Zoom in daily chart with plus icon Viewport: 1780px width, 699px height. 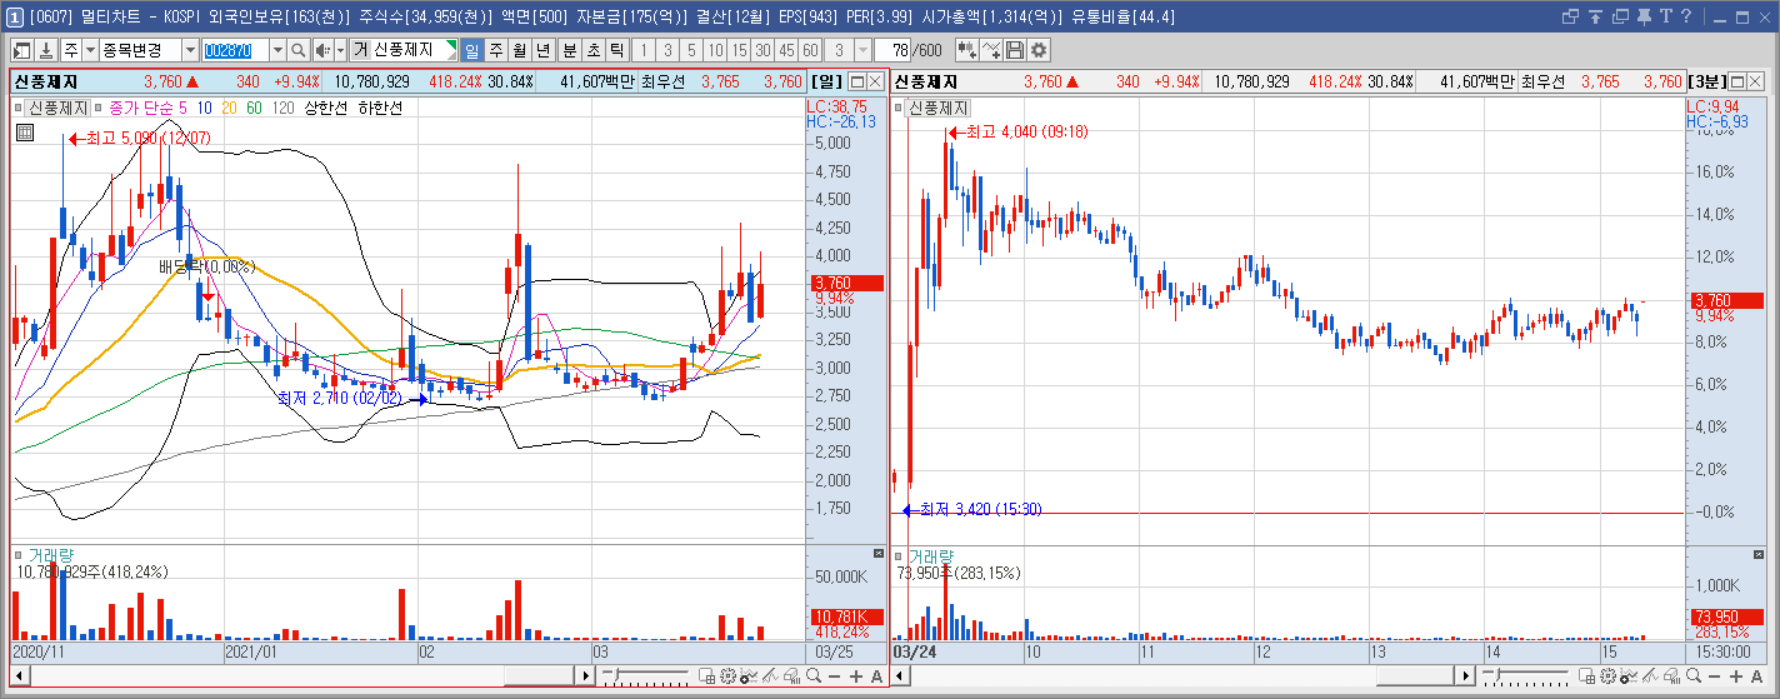[x=856, y=677]
